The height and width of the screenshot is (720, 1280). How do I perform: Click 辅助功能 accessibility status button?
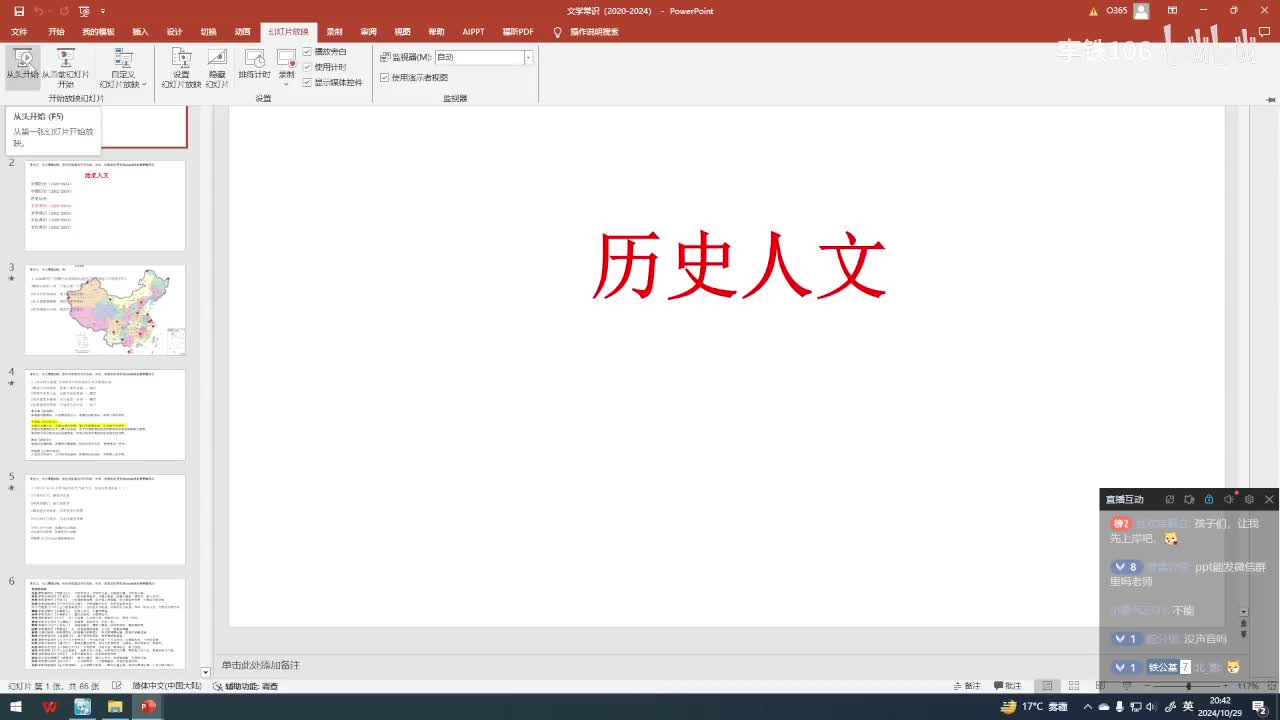point(246,686)
